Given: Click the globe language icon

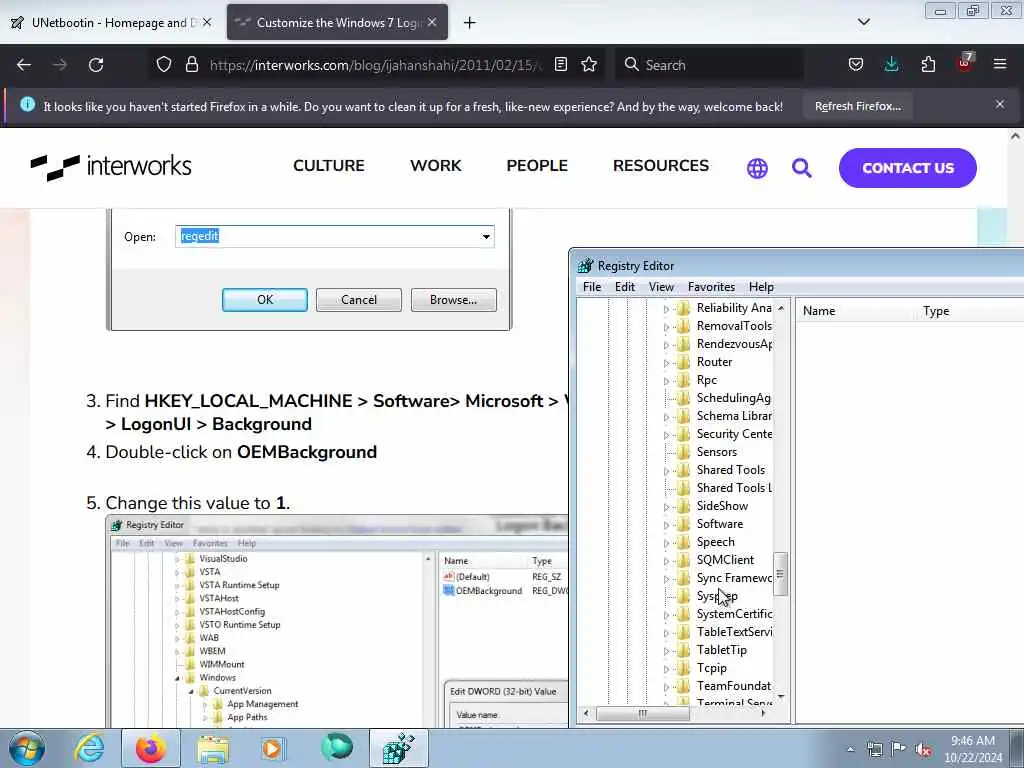Looking at the screenshot, I should click(757, 168).
